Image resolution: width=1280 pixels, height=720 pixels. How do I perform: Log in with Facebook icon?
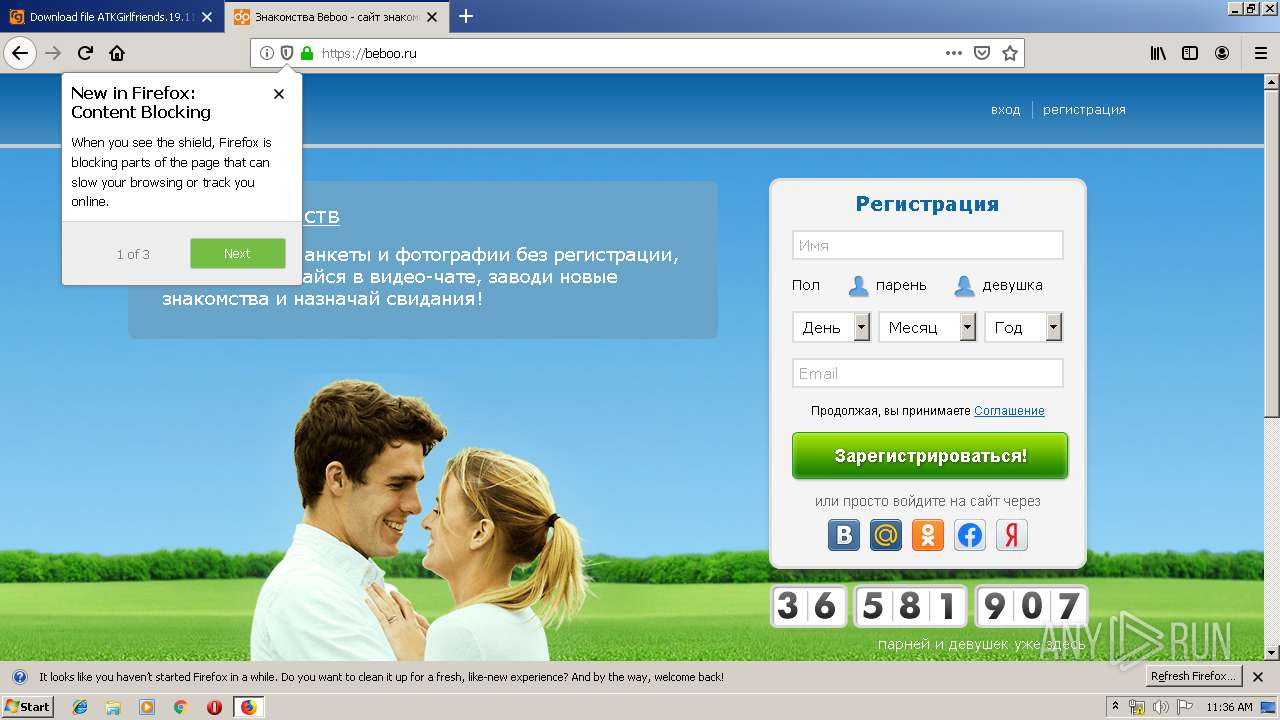[x=970, y=535]
